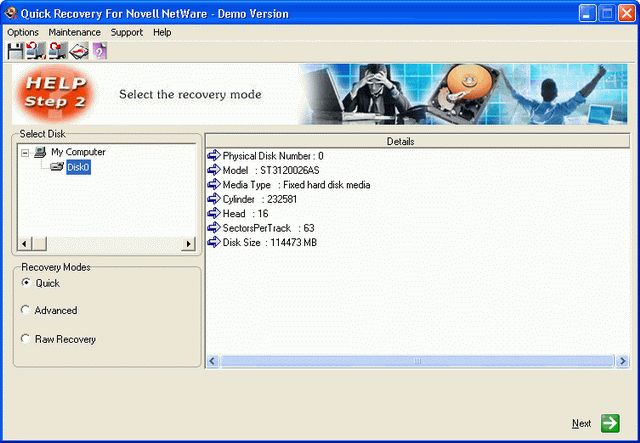Click the floppy disk save toolbar icon
This screenshot has width=640, height=443.
pos(16,51)
